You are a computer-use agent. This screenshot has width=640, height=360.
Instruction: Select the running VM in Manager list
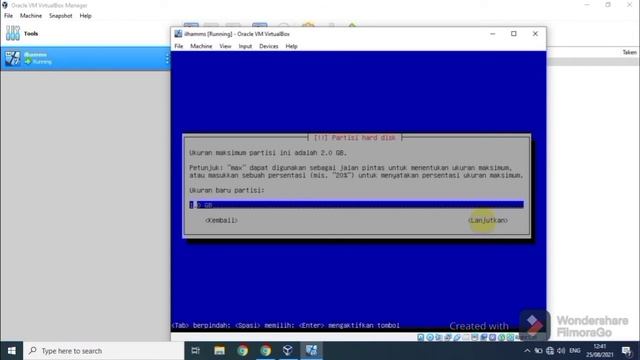(x=85, y=58)
